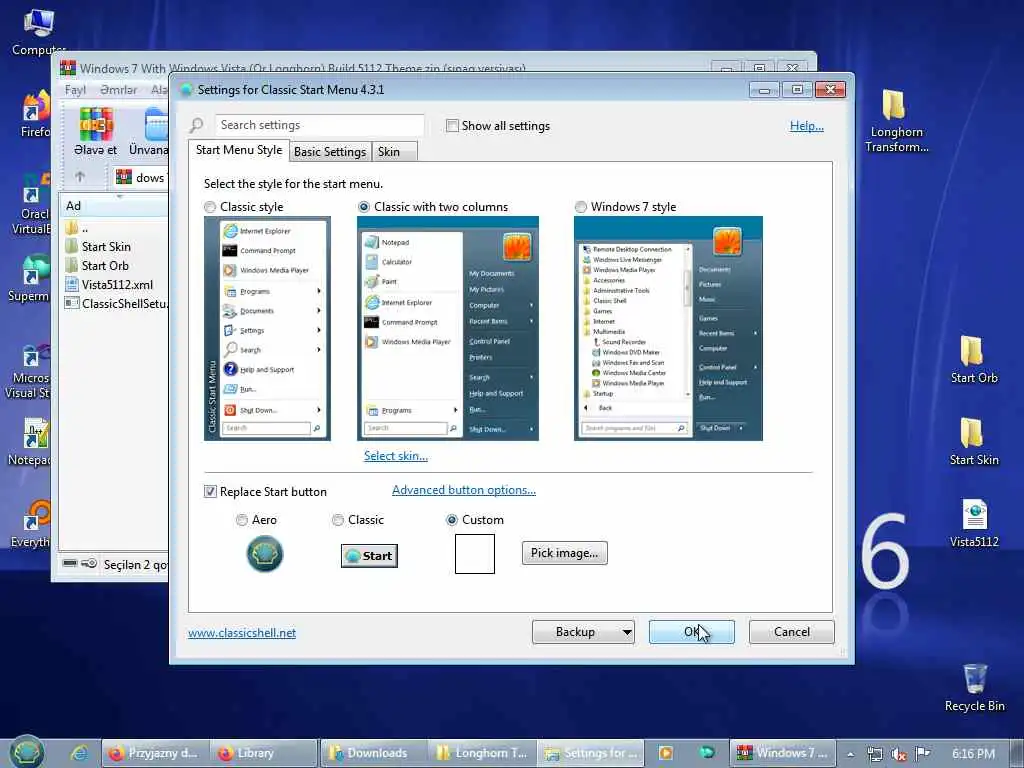Click the Aero shell orb button image
The height and width of the screenshot is (768, 1024).
pyautogui.click(x=264, y=554)
